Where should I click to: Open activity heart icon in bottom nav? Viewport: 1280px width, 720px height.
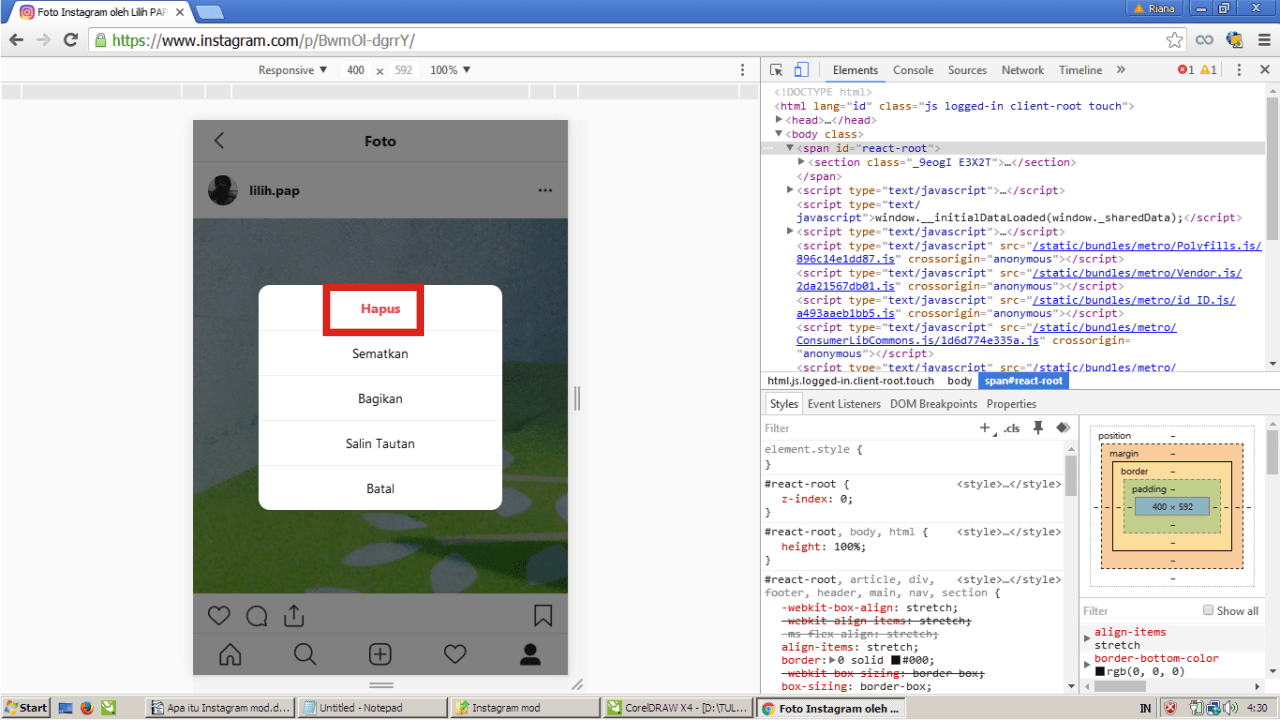(455, 655)
